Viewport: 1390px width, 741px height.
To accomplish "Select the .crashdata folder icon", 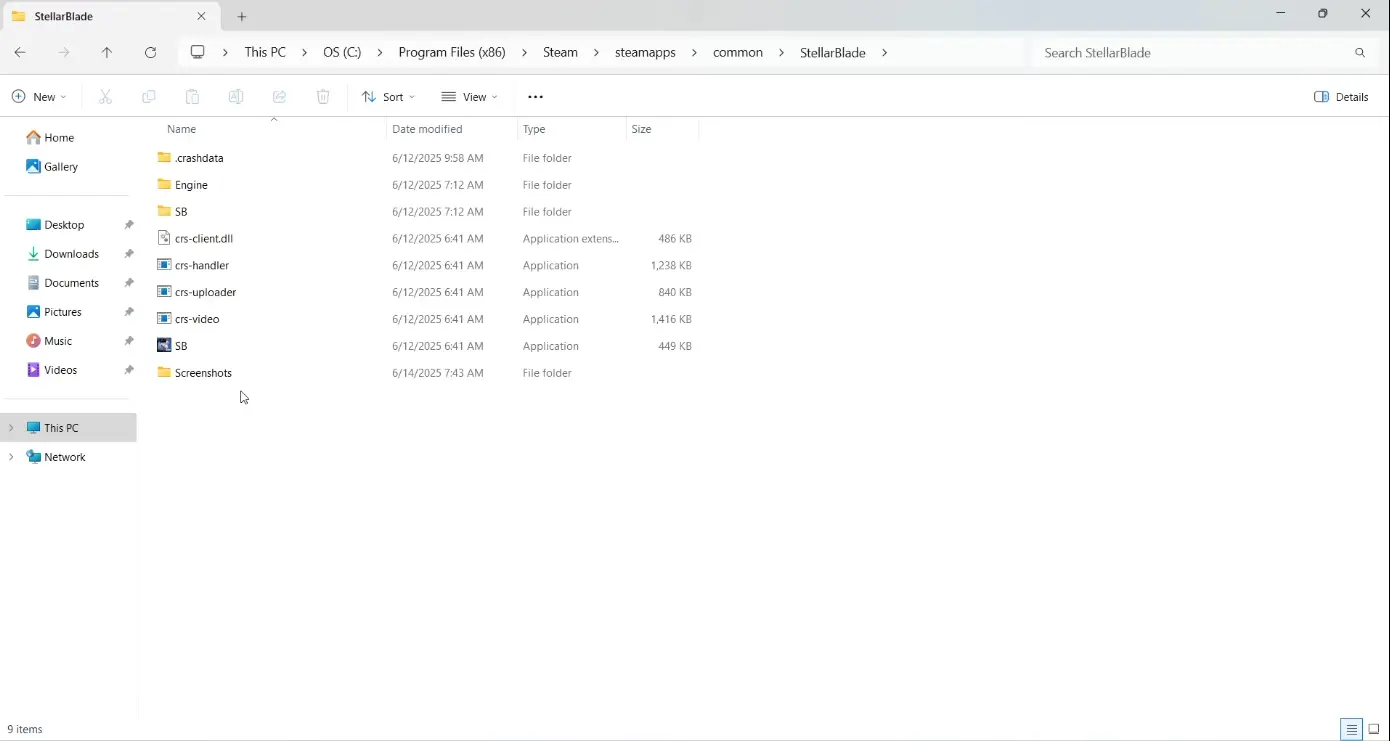I will pos(164,158).
